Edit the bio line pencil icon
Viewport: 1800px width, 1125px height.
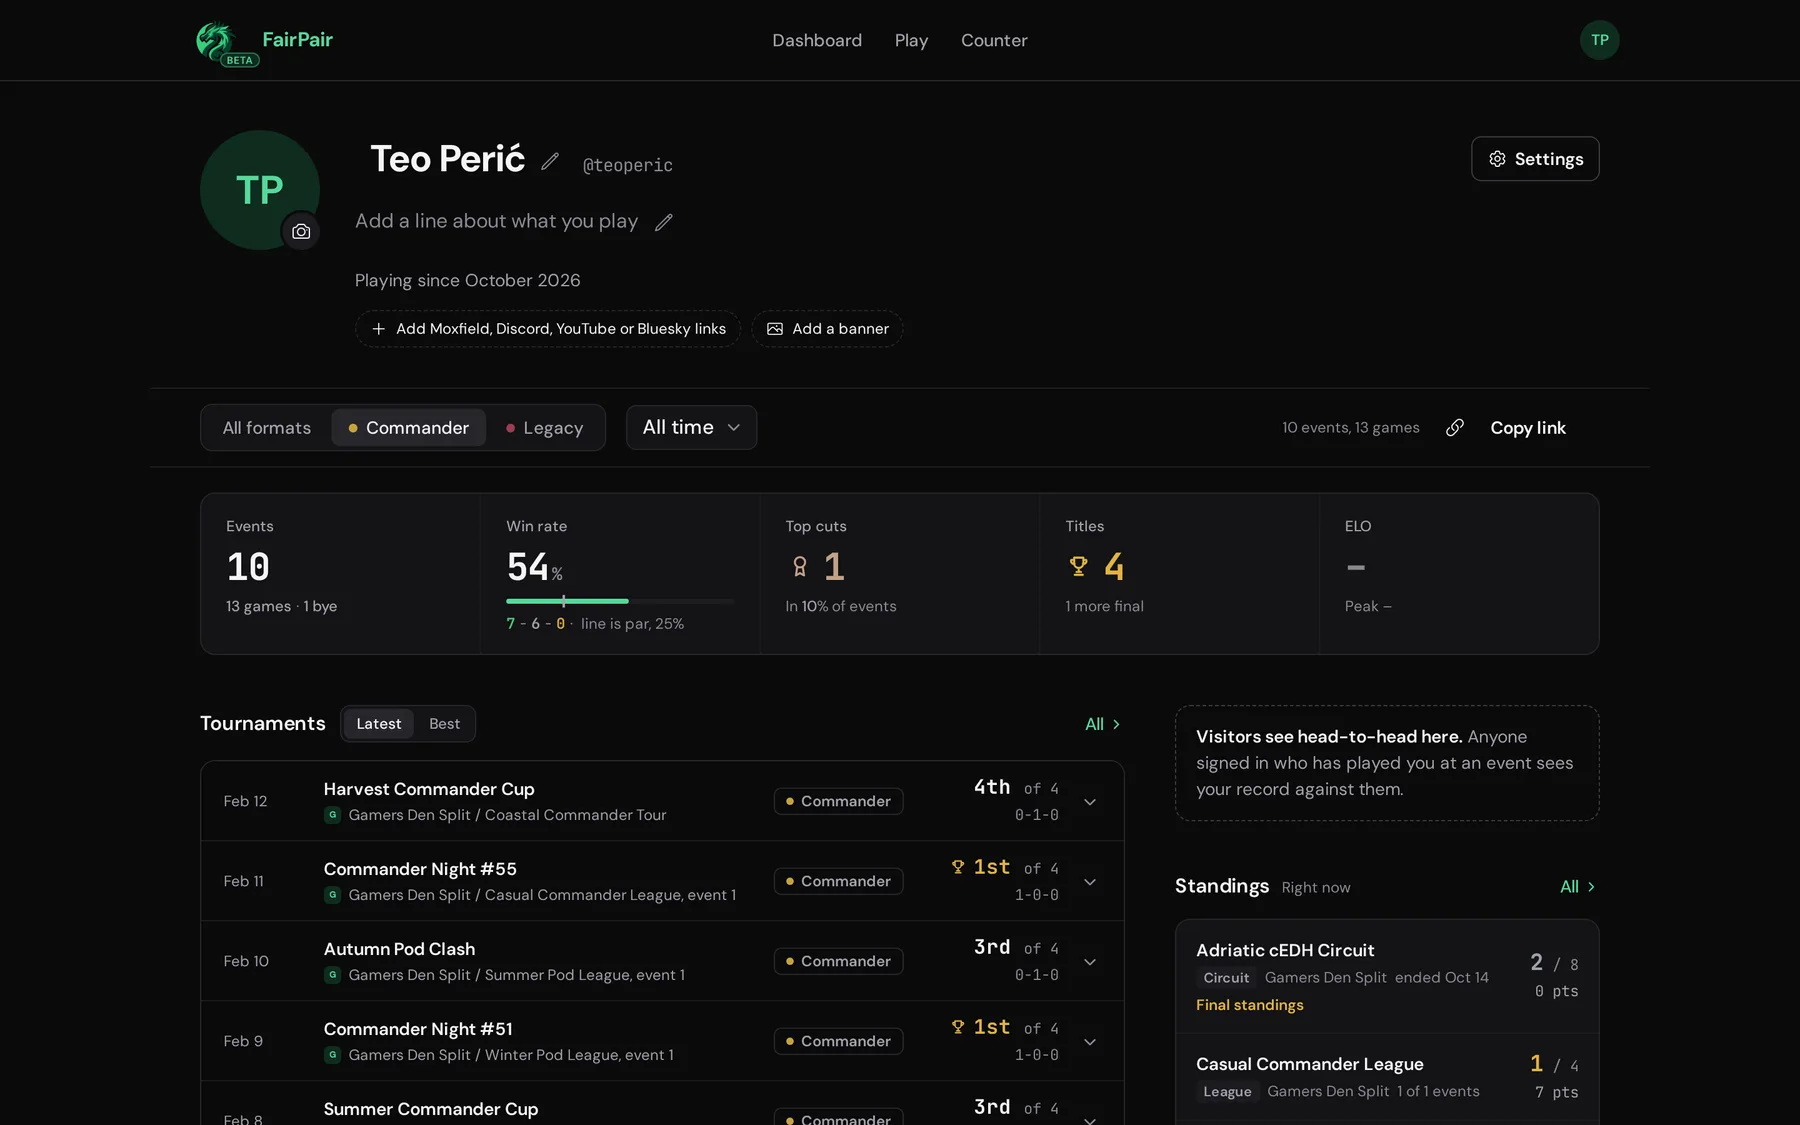coord(664,222)
